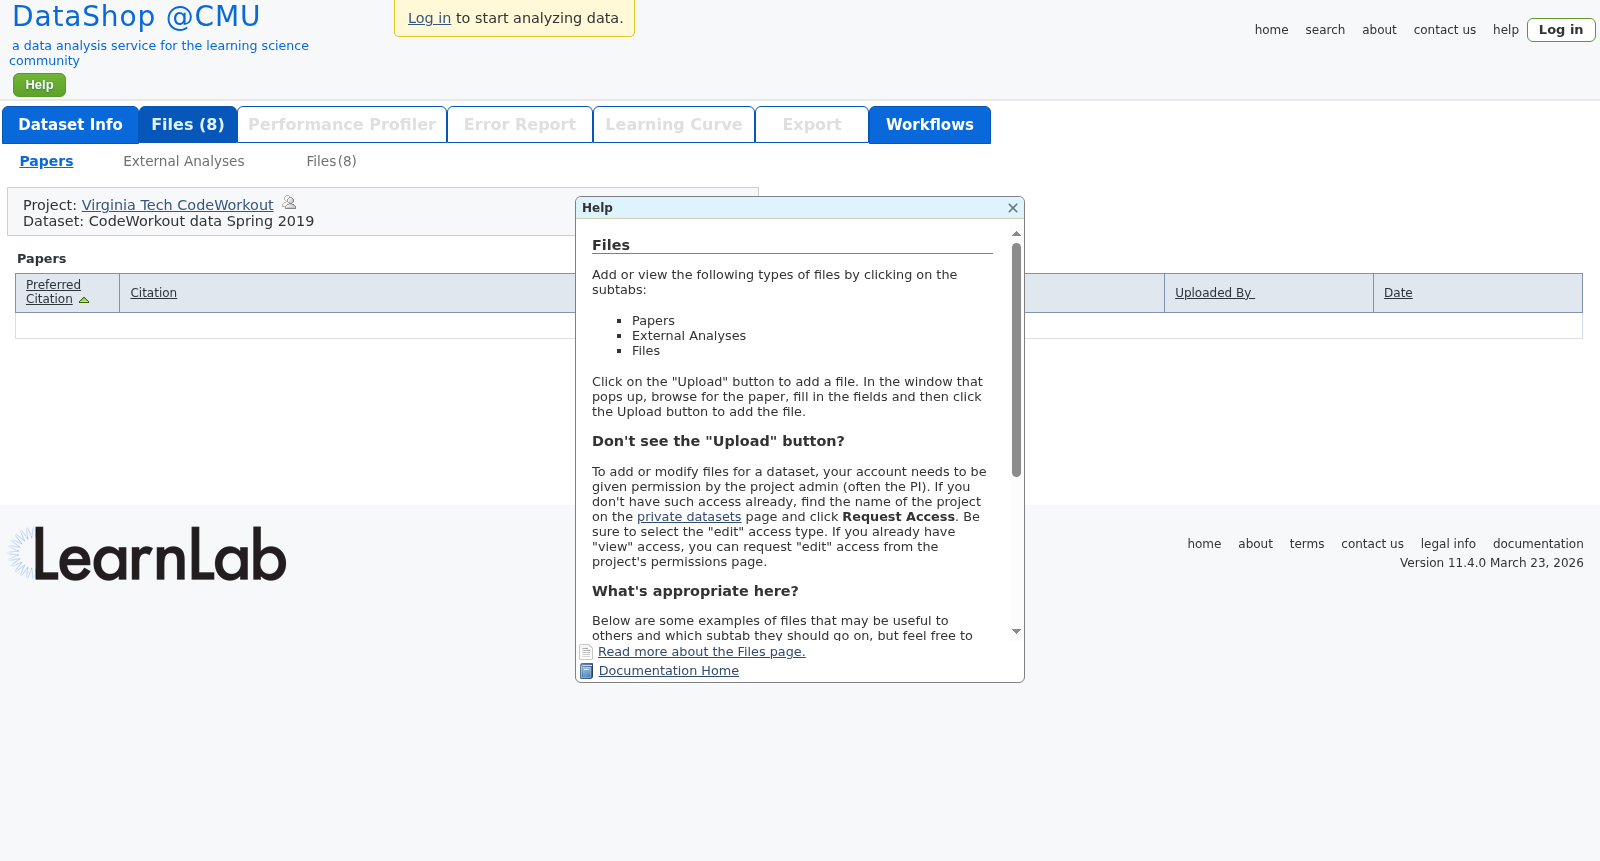Open the Performance Profiler tab
Screen dimensions: 1600x861
click(x=342, y=125)
